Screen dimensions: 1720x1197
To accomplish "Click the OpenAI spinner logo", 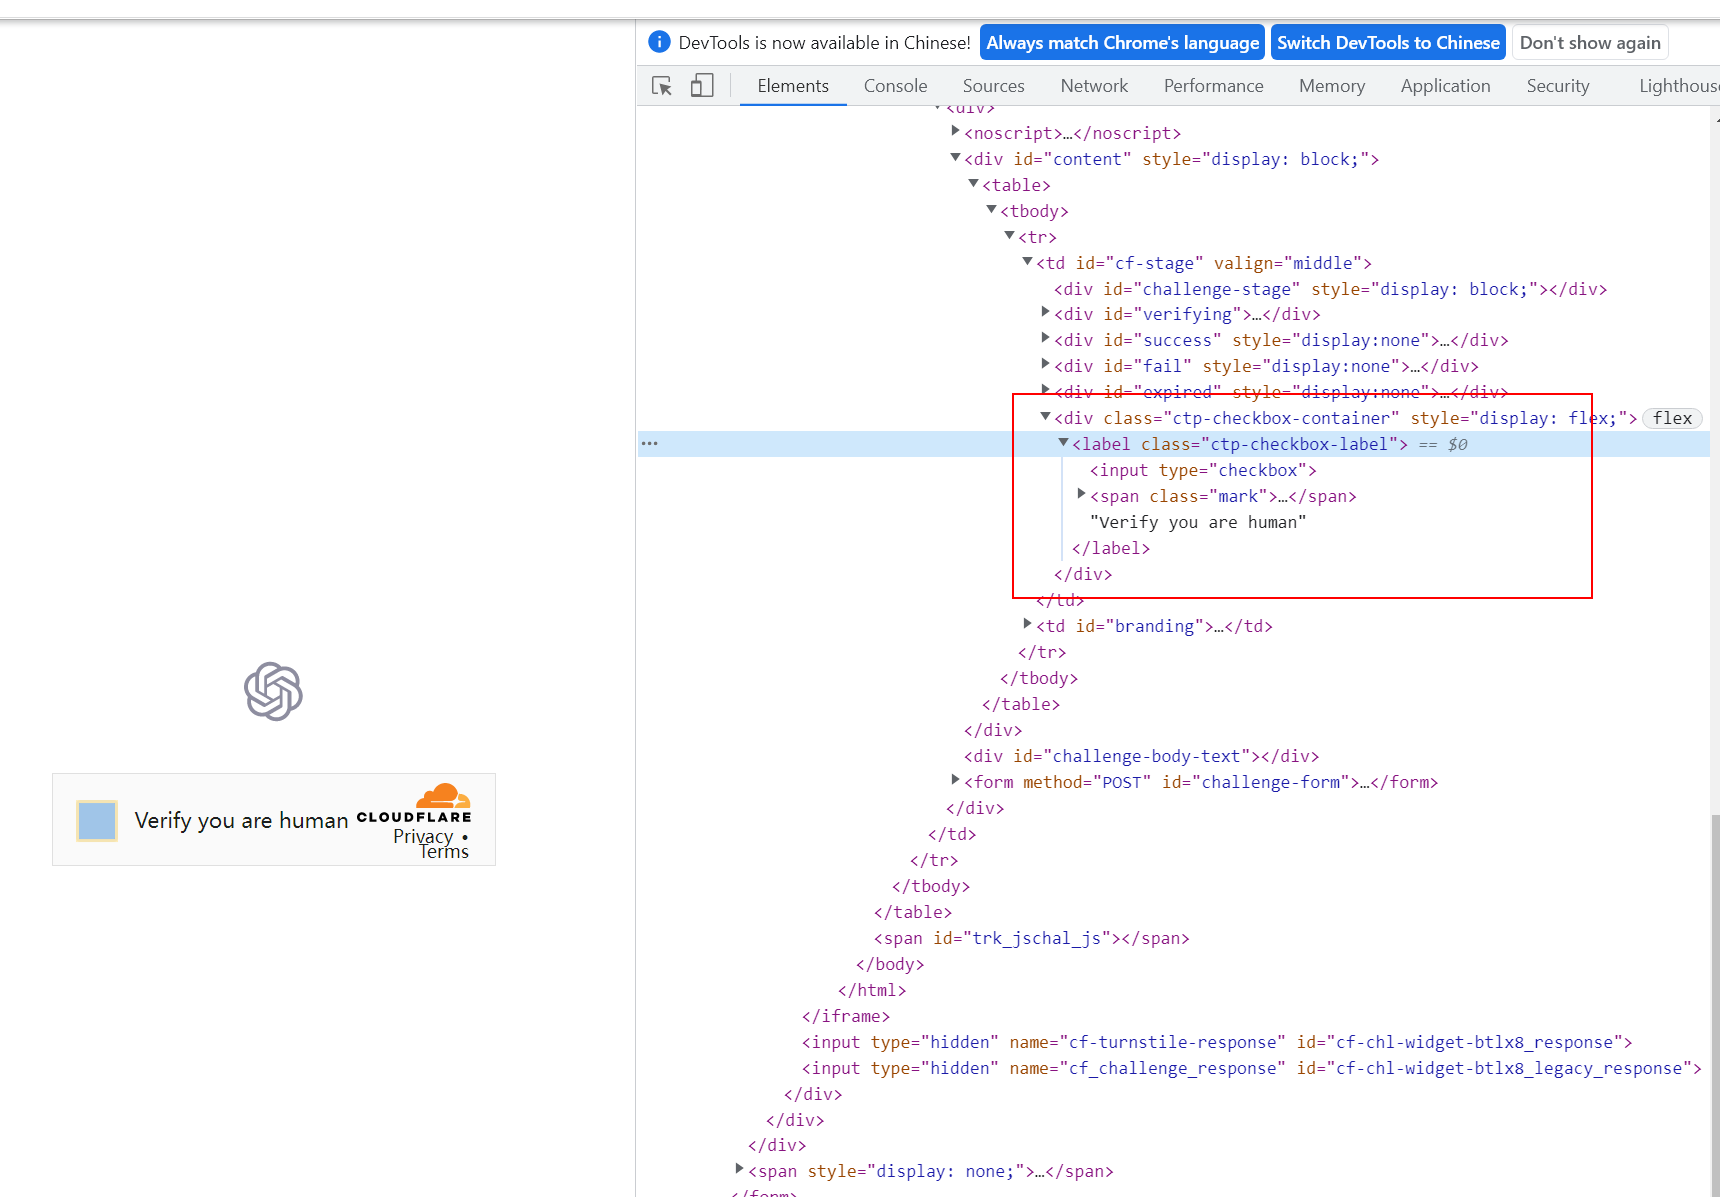I will [273, 691].
